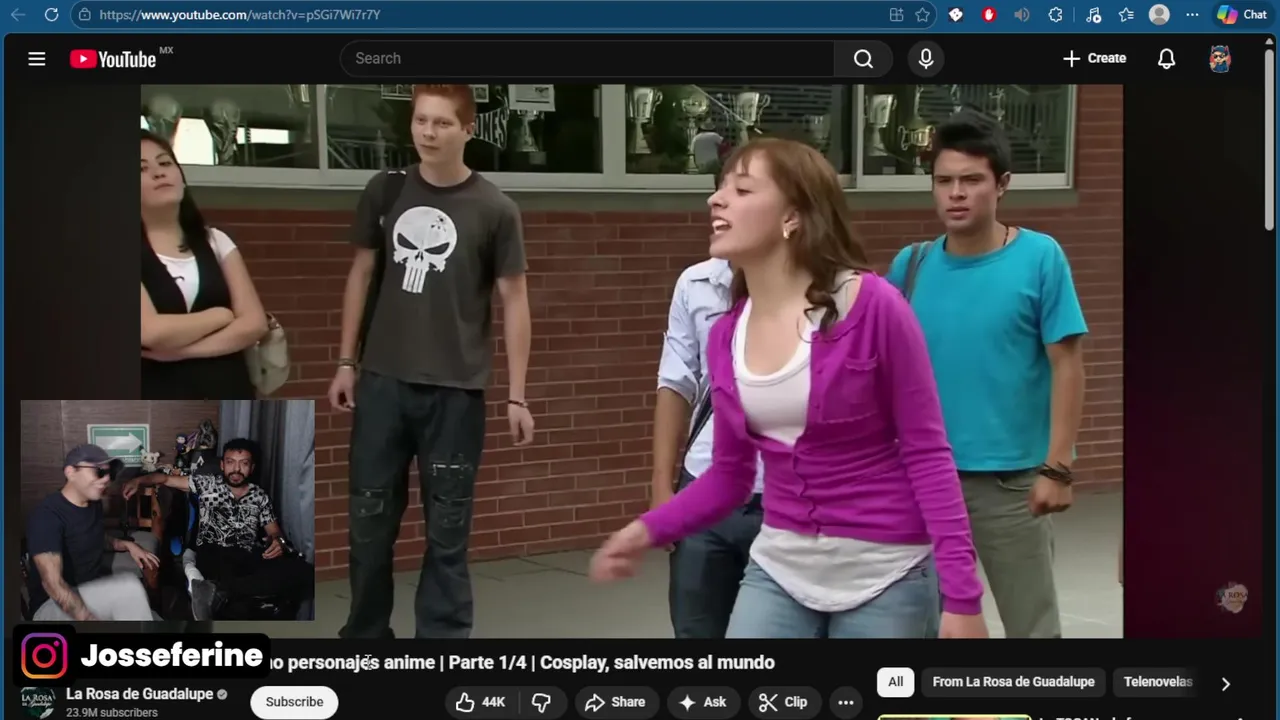Viewport: 1280px width, 720px height.
Task: Open the browser apps grid icon
Action: [x=896, y=15]
